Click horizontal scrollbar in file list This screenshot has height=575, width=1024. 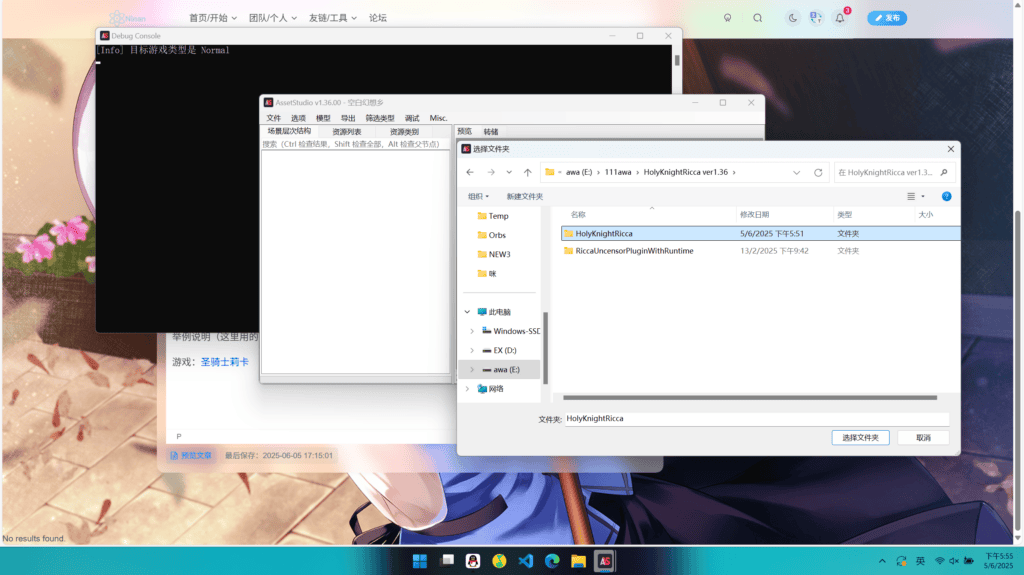pyautogui.click(x=750, y=397)
